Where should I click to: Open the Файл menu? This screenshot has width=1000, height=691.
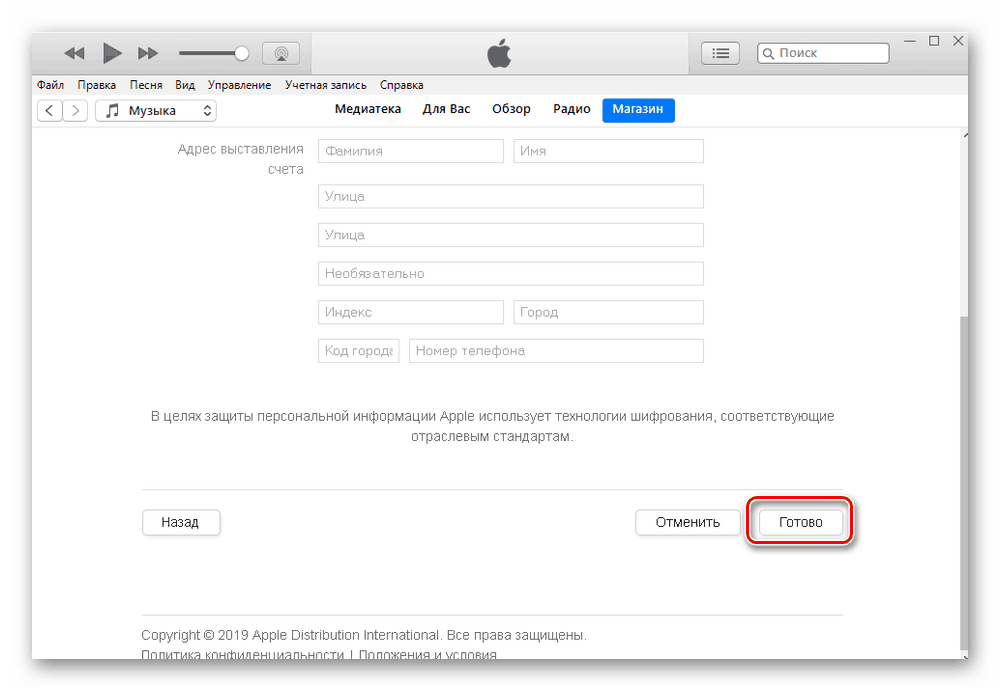(x=50, y=85)
